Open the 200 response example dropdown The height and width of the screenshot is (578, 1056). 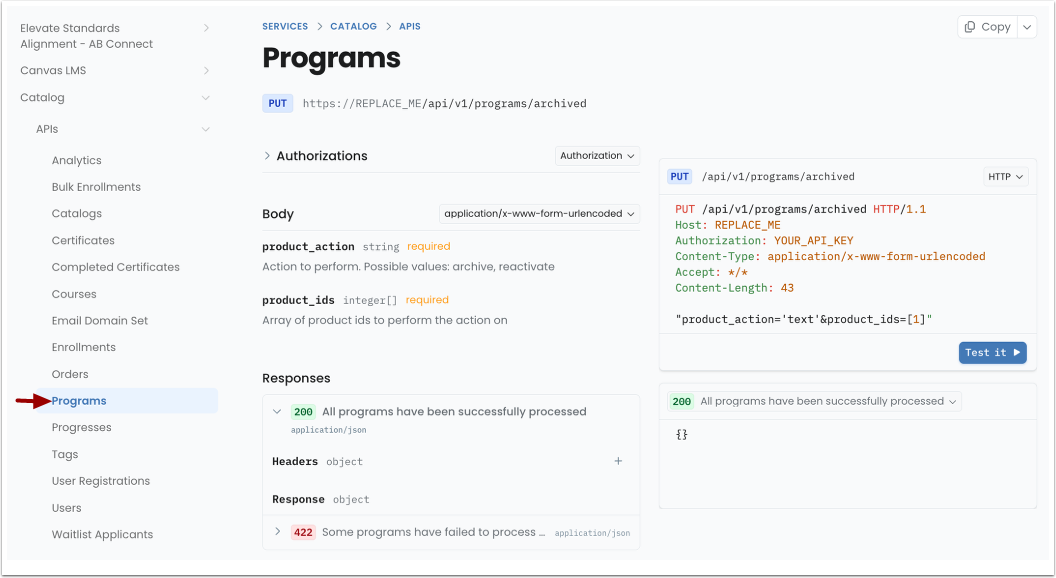pyautogui.click(x=814, y=402)
